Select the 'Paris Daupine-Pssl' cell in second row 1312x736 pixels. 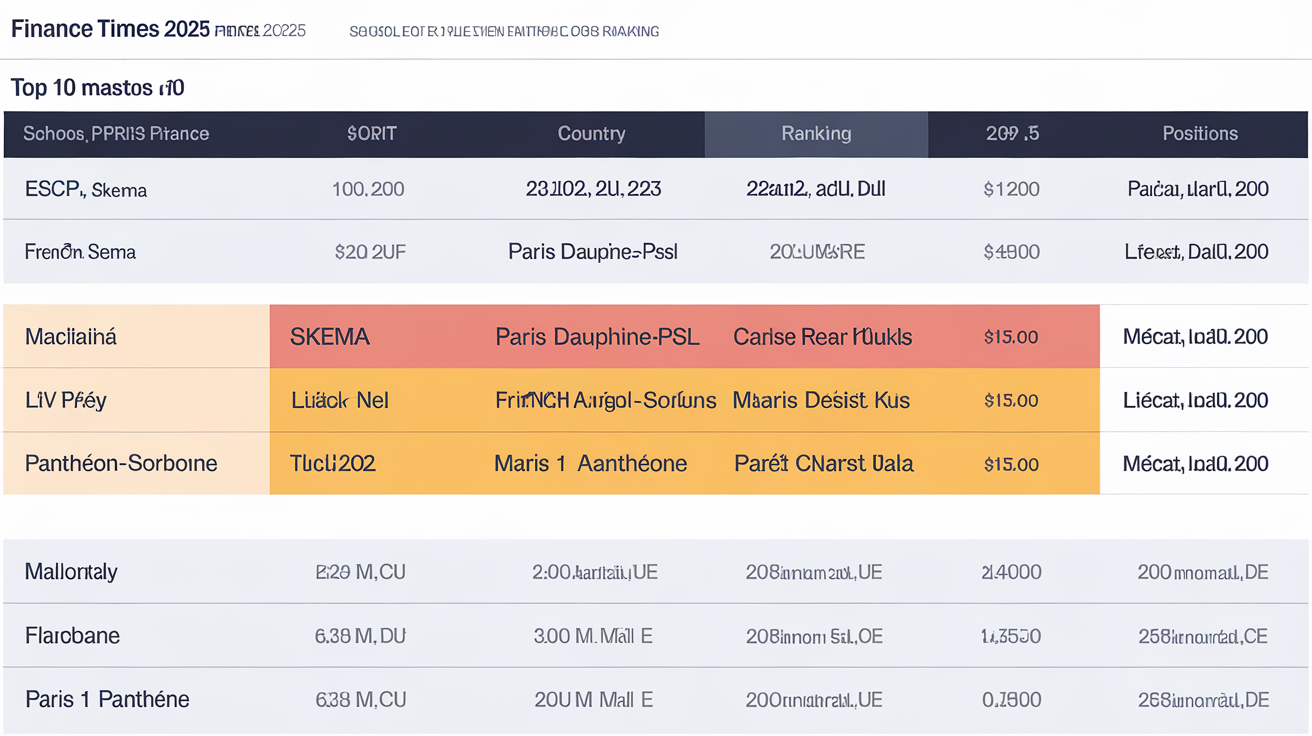[593, 252]
